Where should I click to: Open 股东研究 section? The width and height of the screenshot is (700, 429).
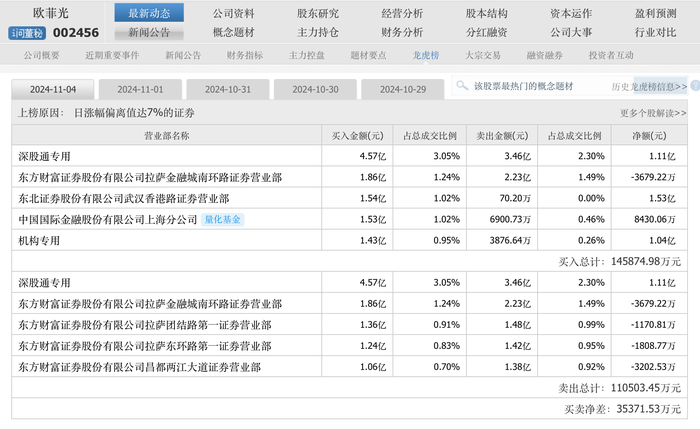pos(318,13)
